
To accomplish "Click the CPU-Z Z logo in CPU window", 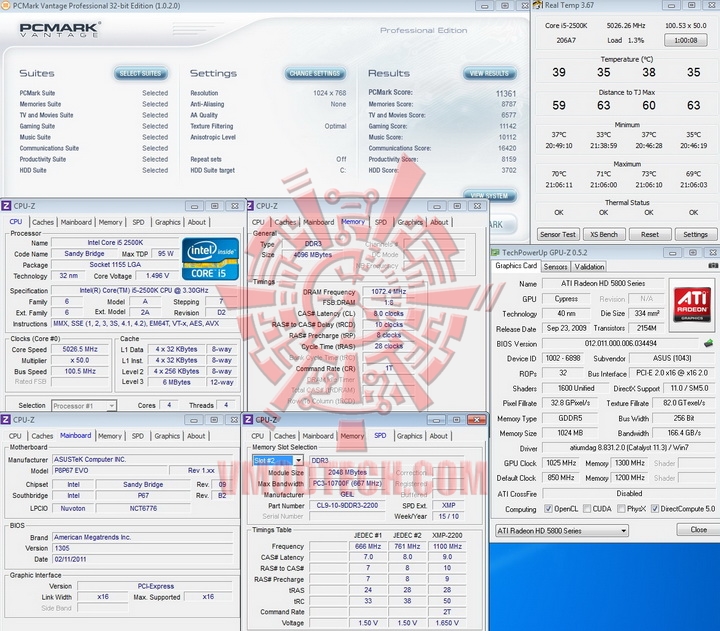I will coord(6,206).
